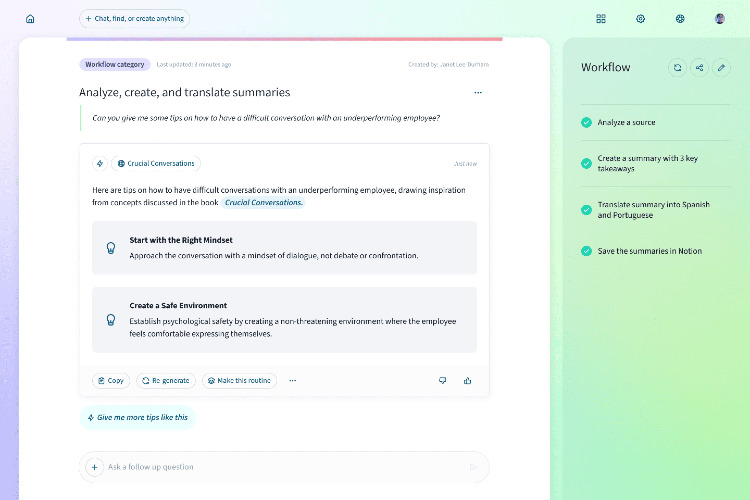750x500 pixels.
Task: Regenerate the response
Action: click(x=166, y=380)
